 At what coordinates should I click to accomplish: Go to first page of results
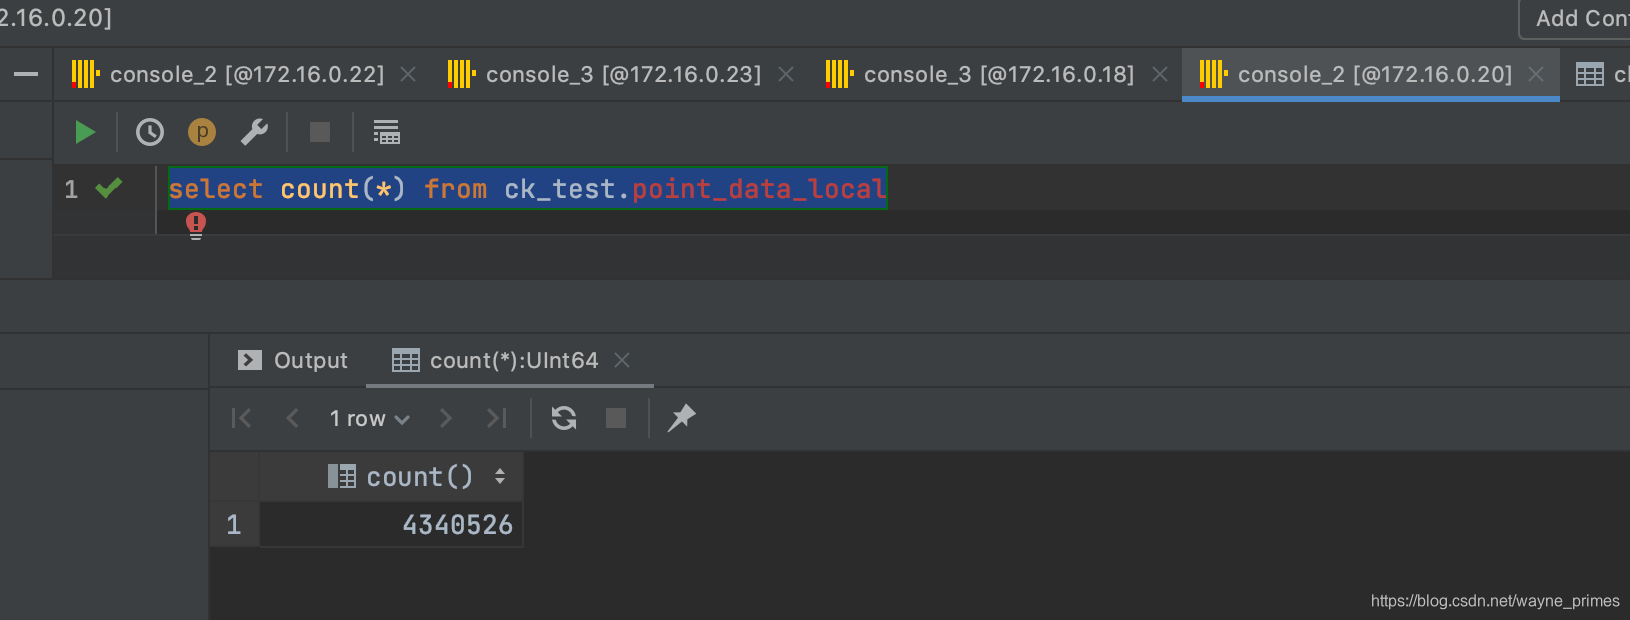click(x=241, y=418)
